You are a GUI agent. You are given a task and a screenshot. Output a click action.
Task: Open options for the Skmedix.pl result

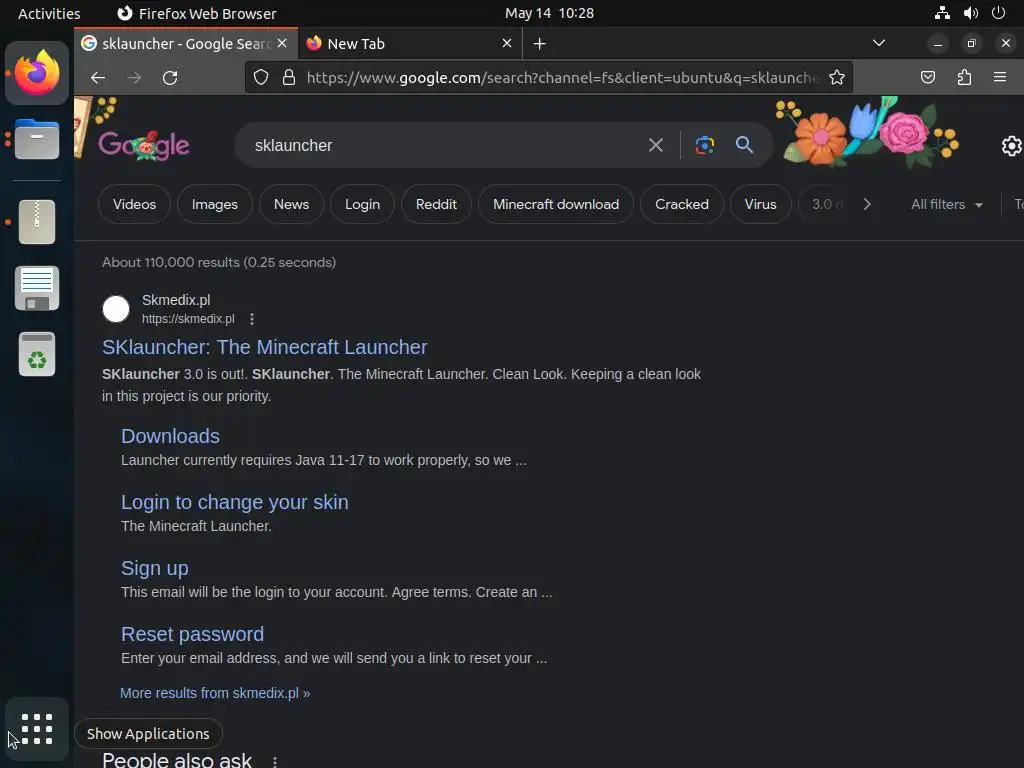252,319
